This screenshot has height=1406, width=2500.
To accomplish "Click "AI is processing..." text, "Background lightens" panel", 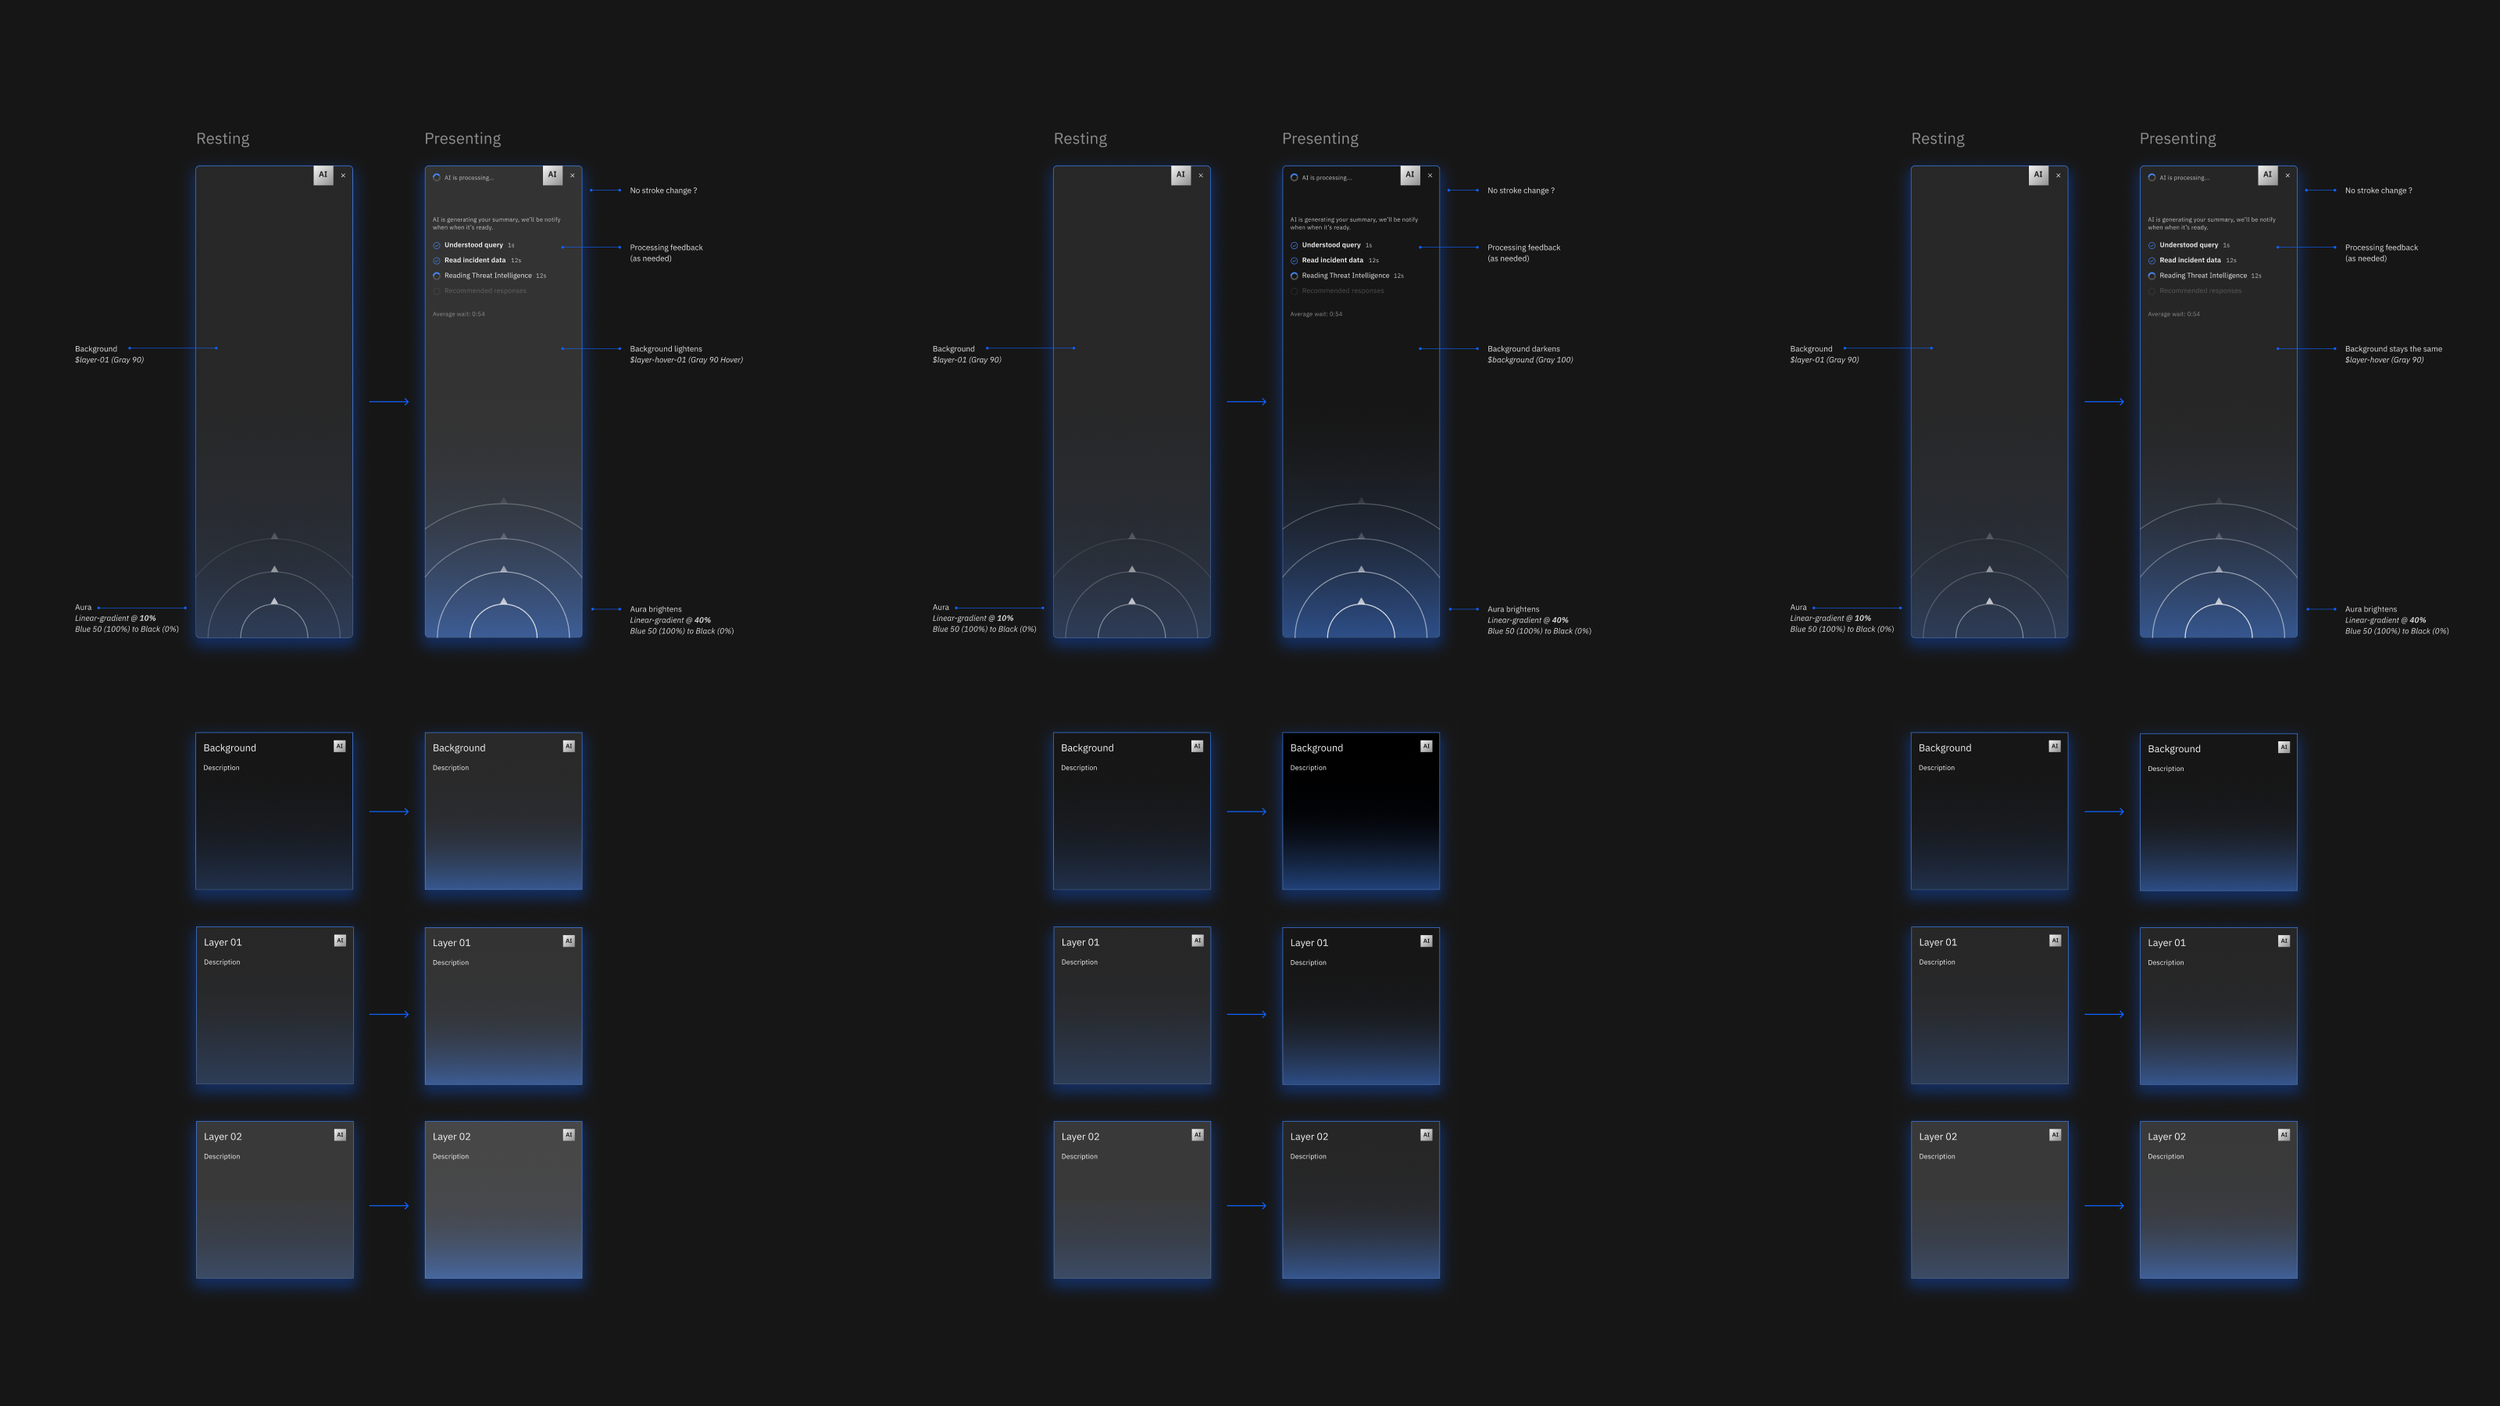I will (469, 178).
